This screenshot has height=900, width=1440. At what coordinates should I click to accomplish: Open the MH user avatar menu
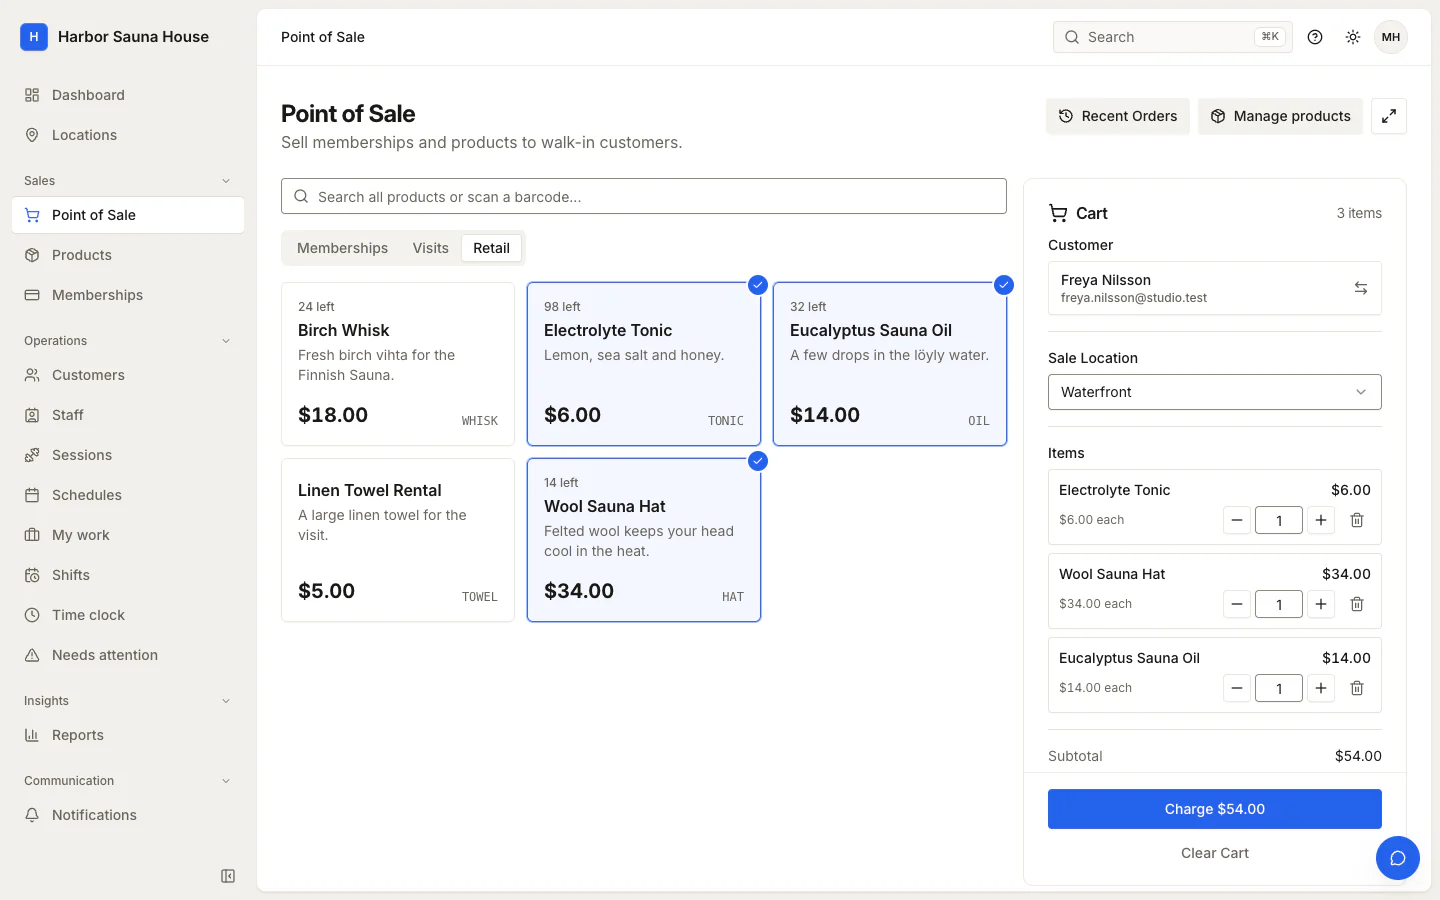pos(1391,37)
